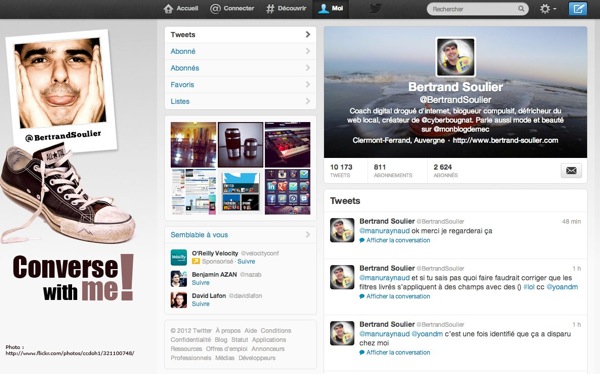Open Favoris in the sidebar
Viewport: 600px width, 374px height.
(x=240, y=85)
